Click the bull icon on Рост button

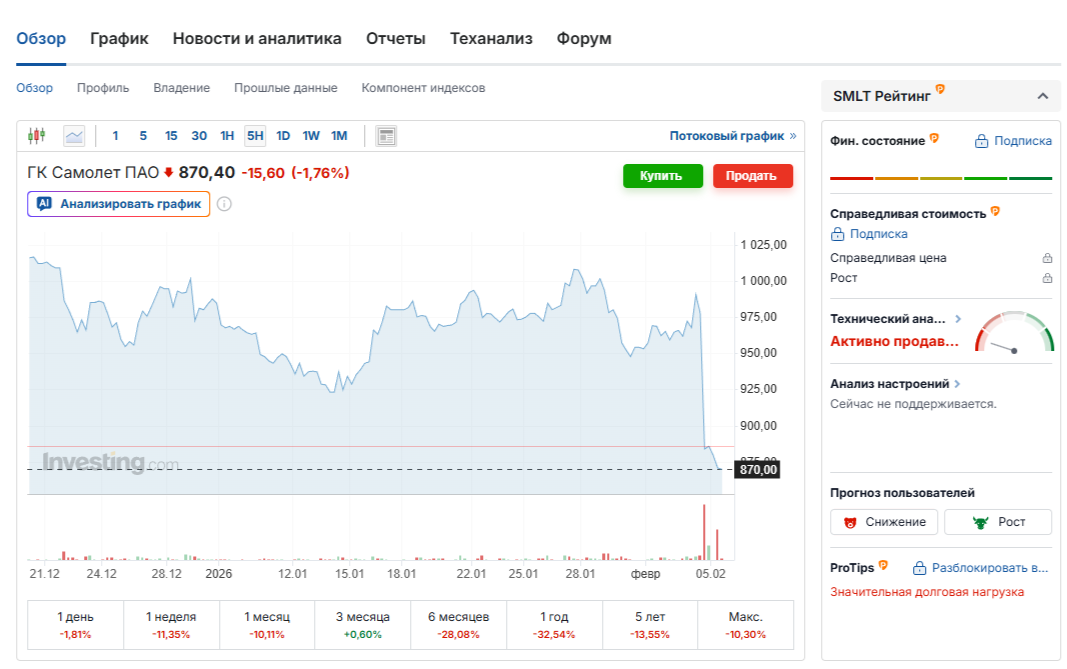pos(981,522)
